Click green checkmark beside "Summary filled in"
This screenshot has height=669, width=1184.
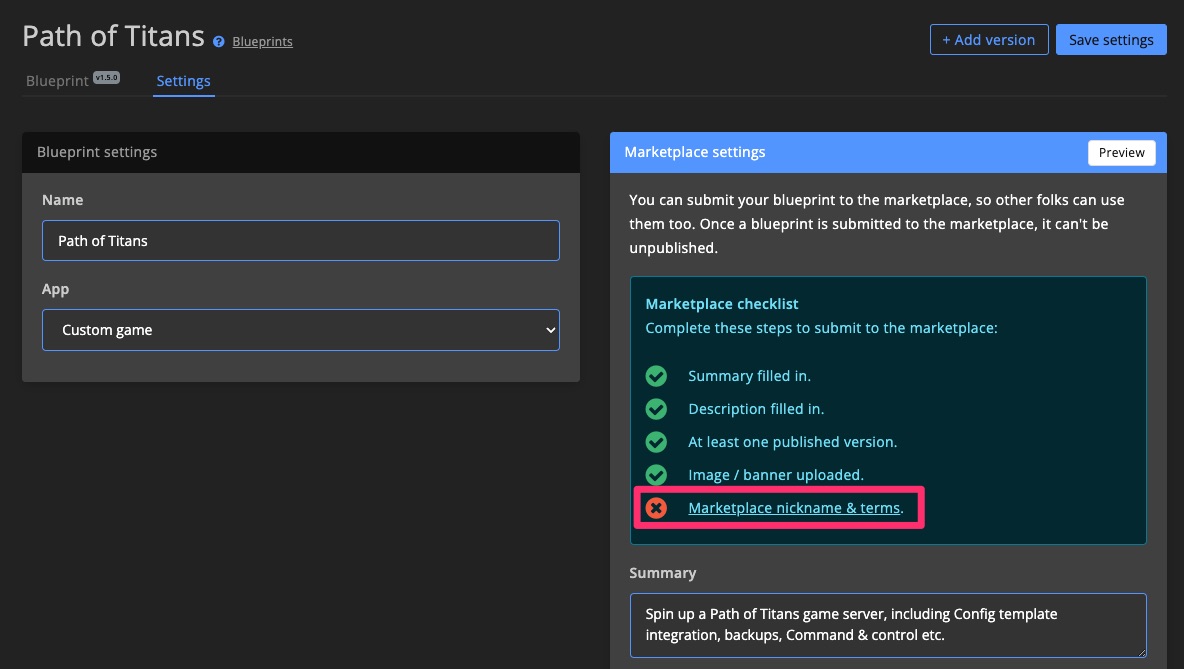pos(656,376)
